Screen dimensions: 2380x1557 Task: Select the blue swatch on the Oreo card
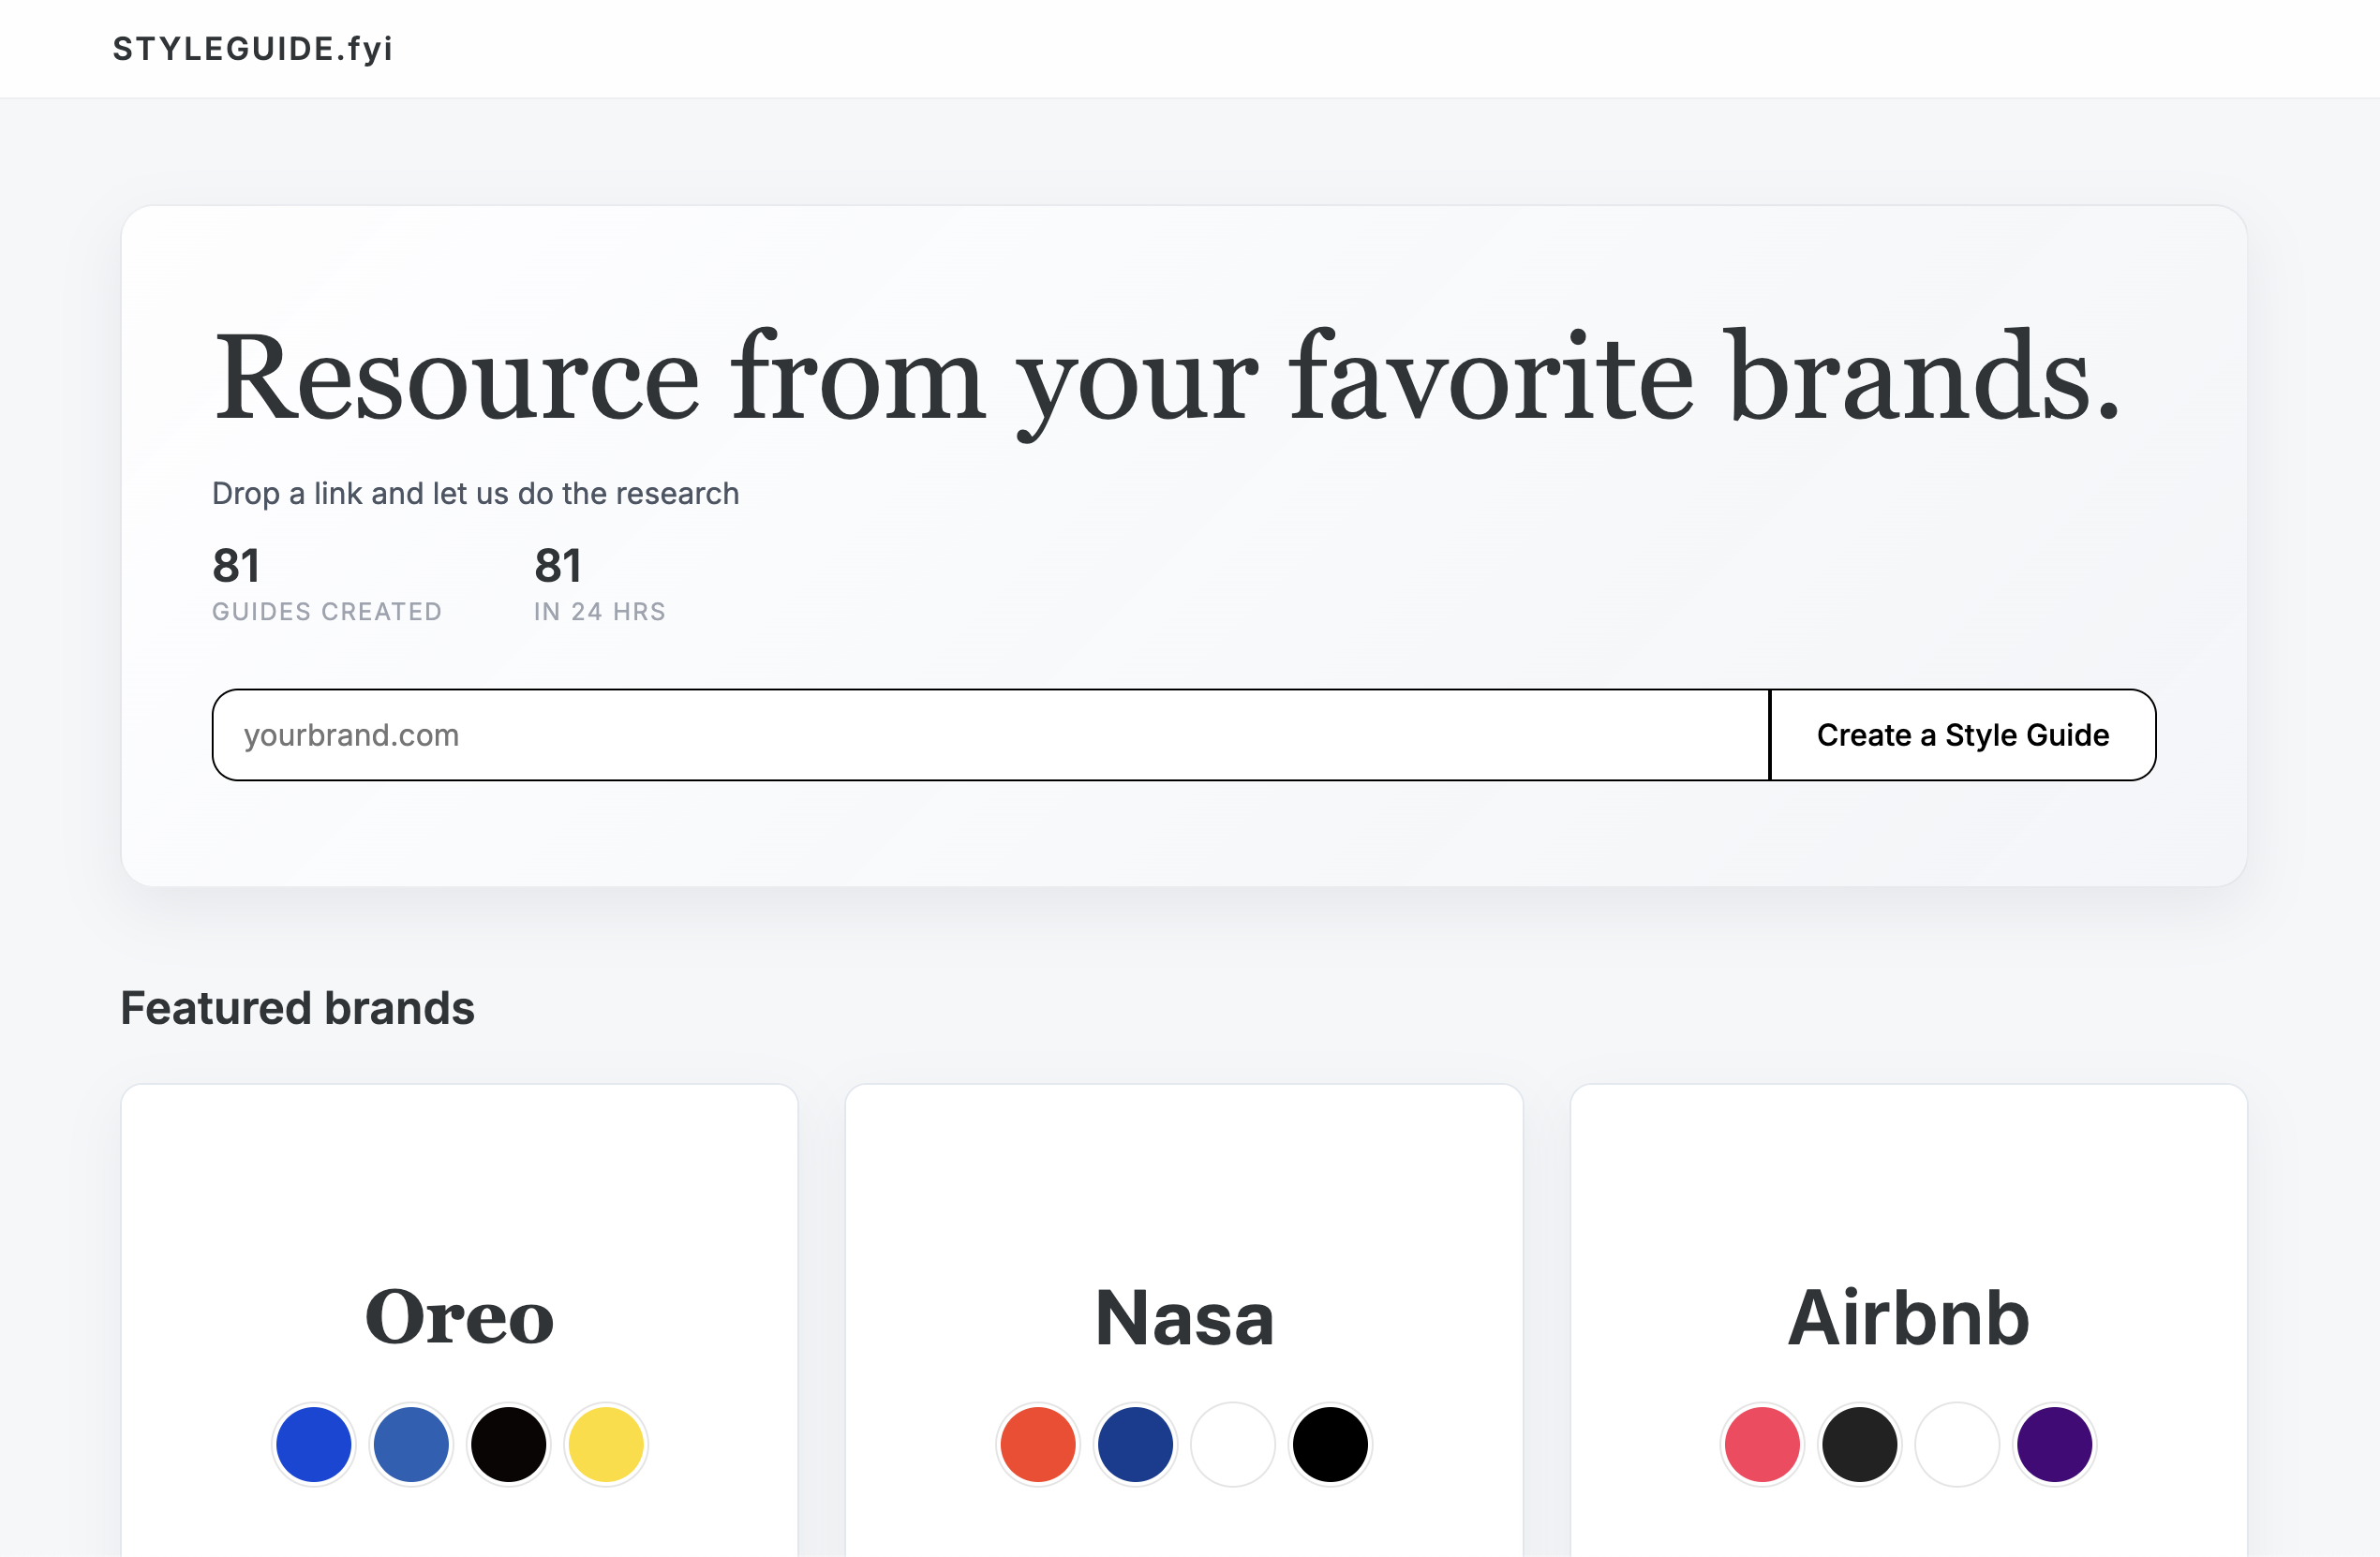313,1444
